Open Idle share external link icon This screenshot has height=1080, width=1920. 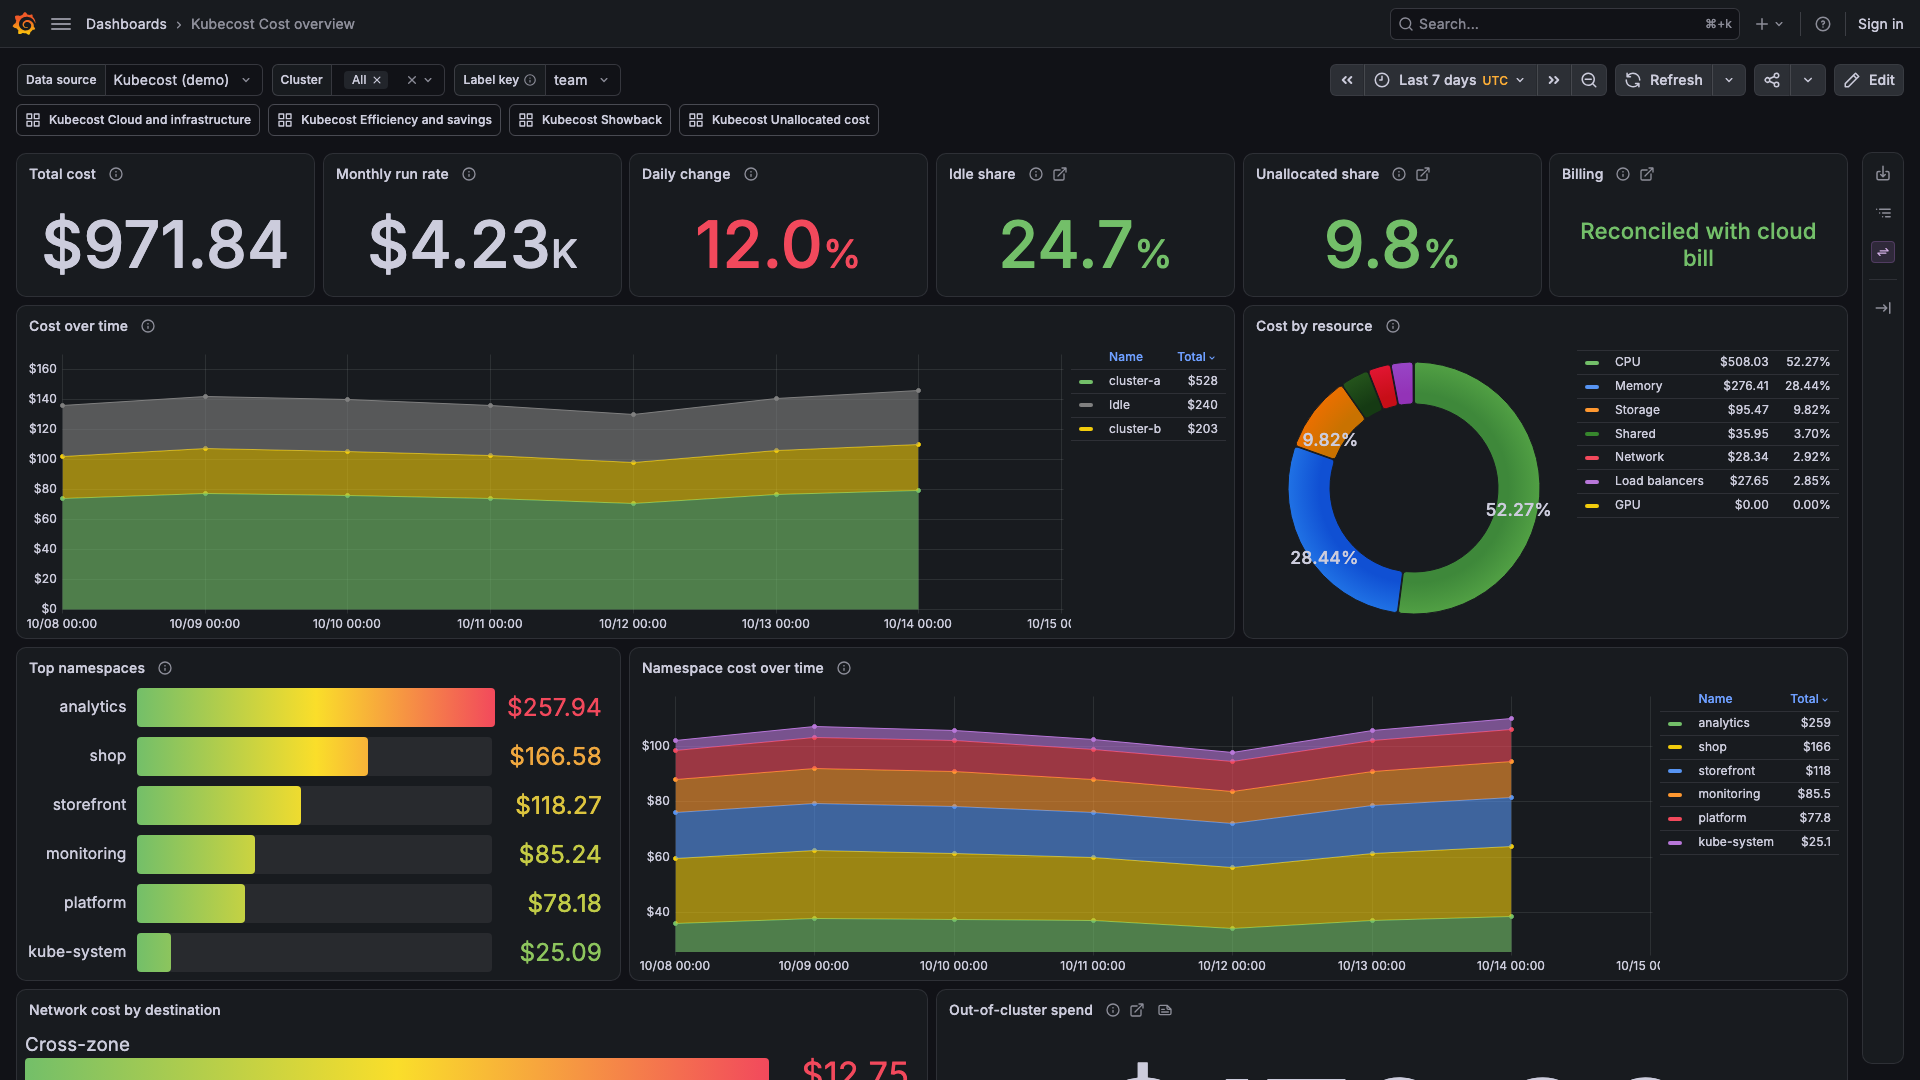pyautogui.click(x=1060, y=174)
